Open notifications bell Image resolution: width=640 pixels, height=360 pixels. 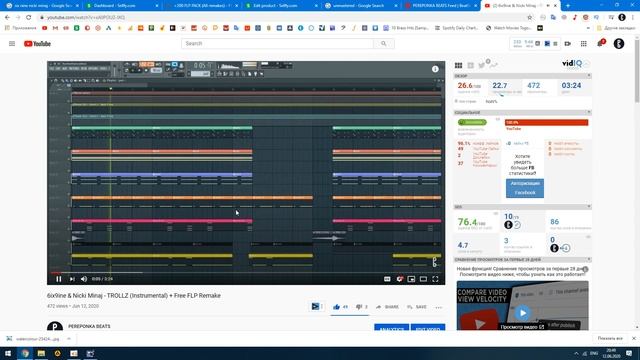[x=600, y=44]
